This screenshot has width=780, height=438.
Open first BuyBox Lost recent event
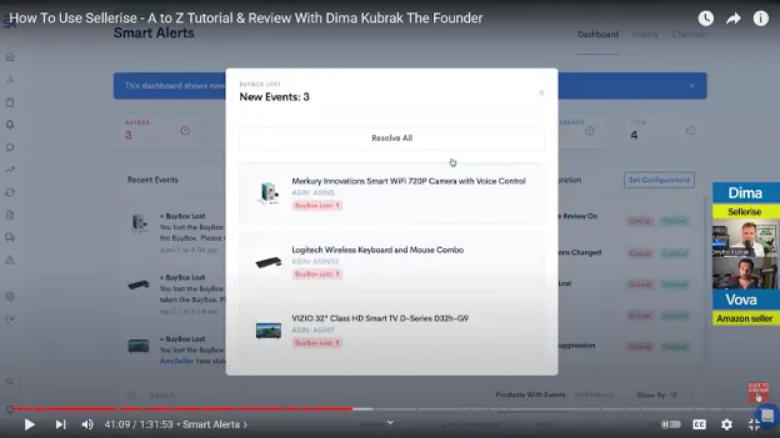tap(175, 232)
